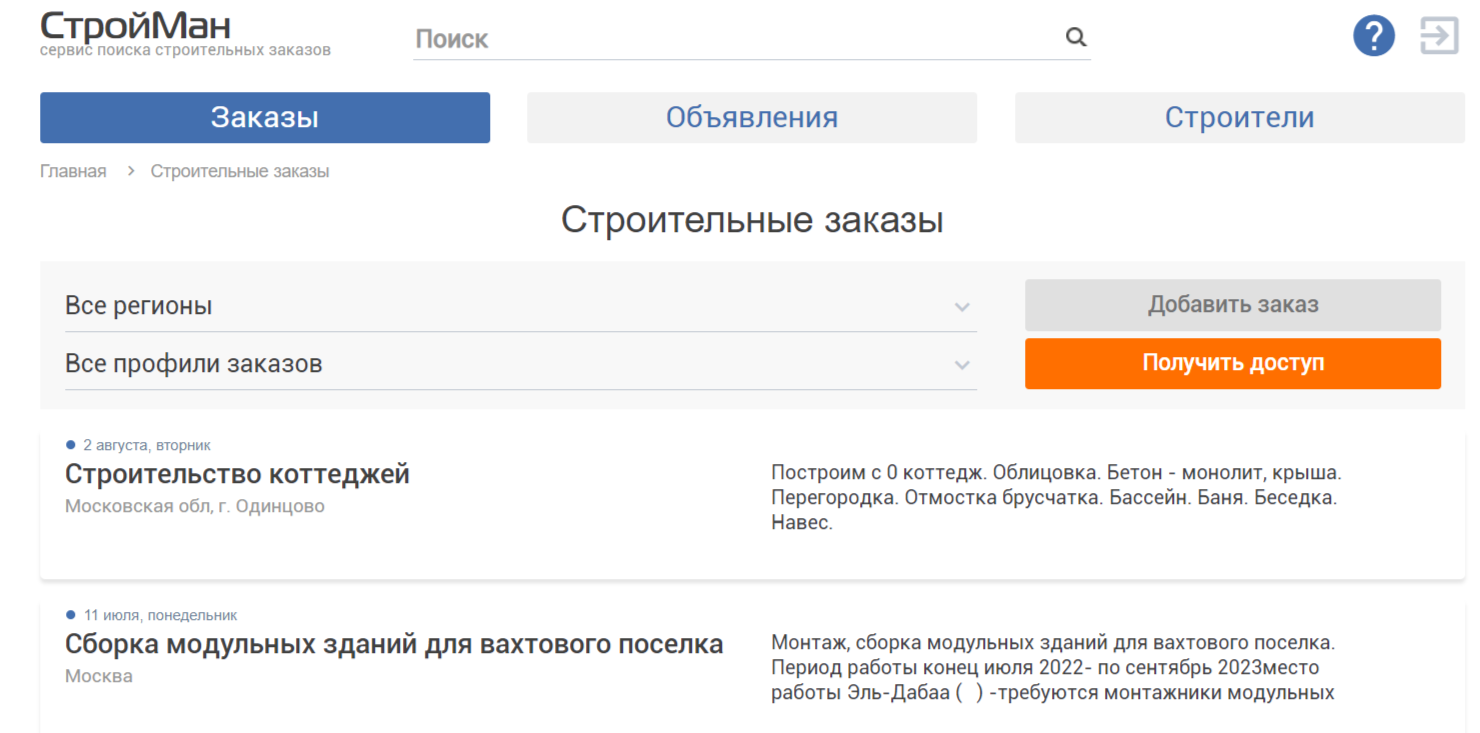This screenshot has height=733, width=1480.
Task: Click the Добавить заказ button
Action: [x=1232, y=305]
